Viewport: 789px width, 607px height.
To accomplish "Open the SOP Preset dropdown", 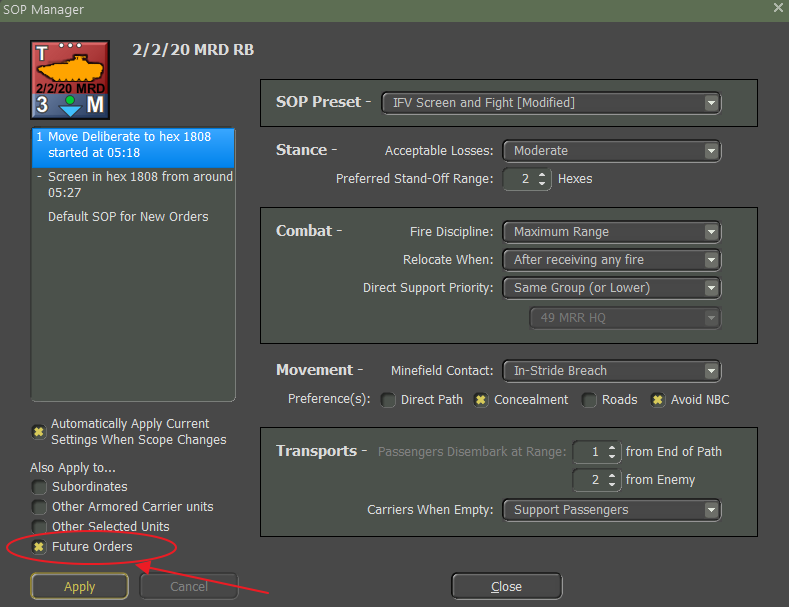I will click(x=551, y=103).
